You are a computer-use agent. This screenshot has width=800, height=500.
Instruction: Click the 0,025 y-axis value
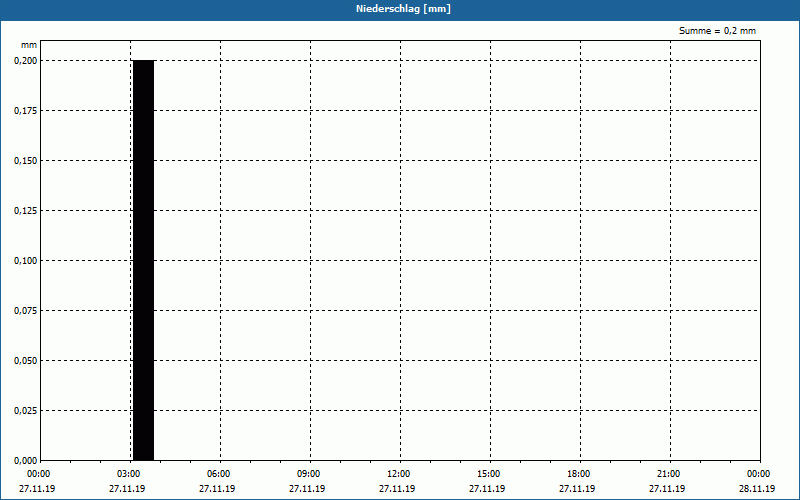point(26,410)
